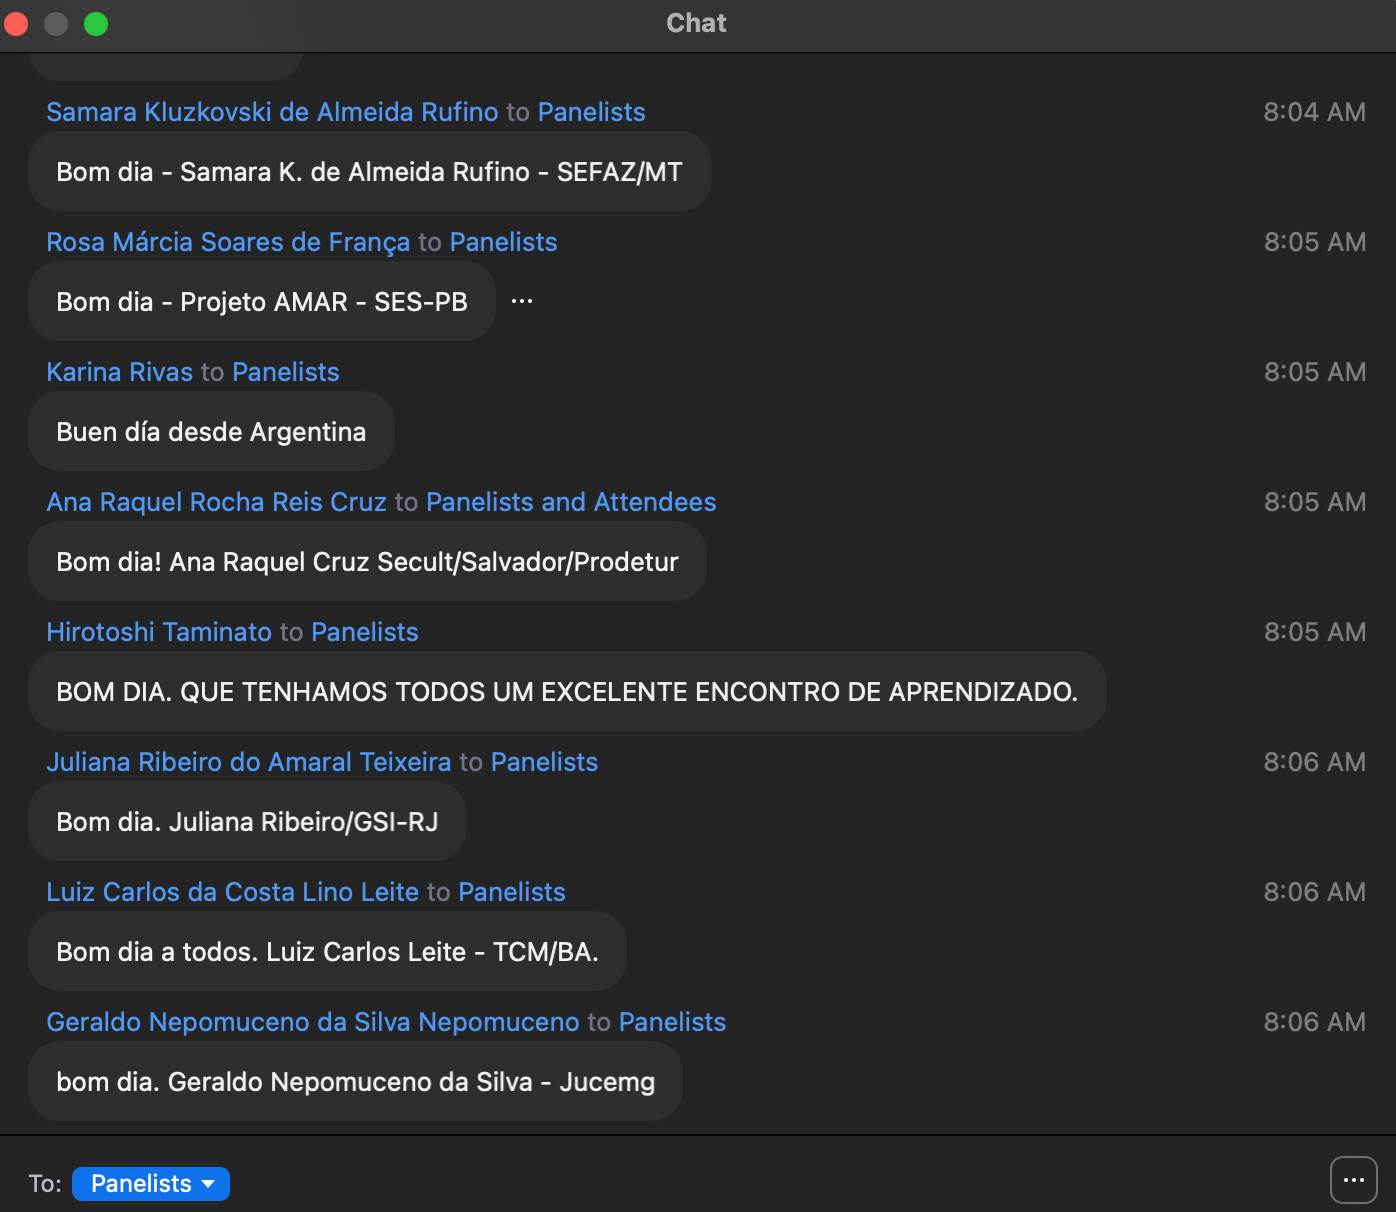Select the "Juliana Ribeiro/GSI-RJ" message
The image size is (1396, 1212).
247,822
